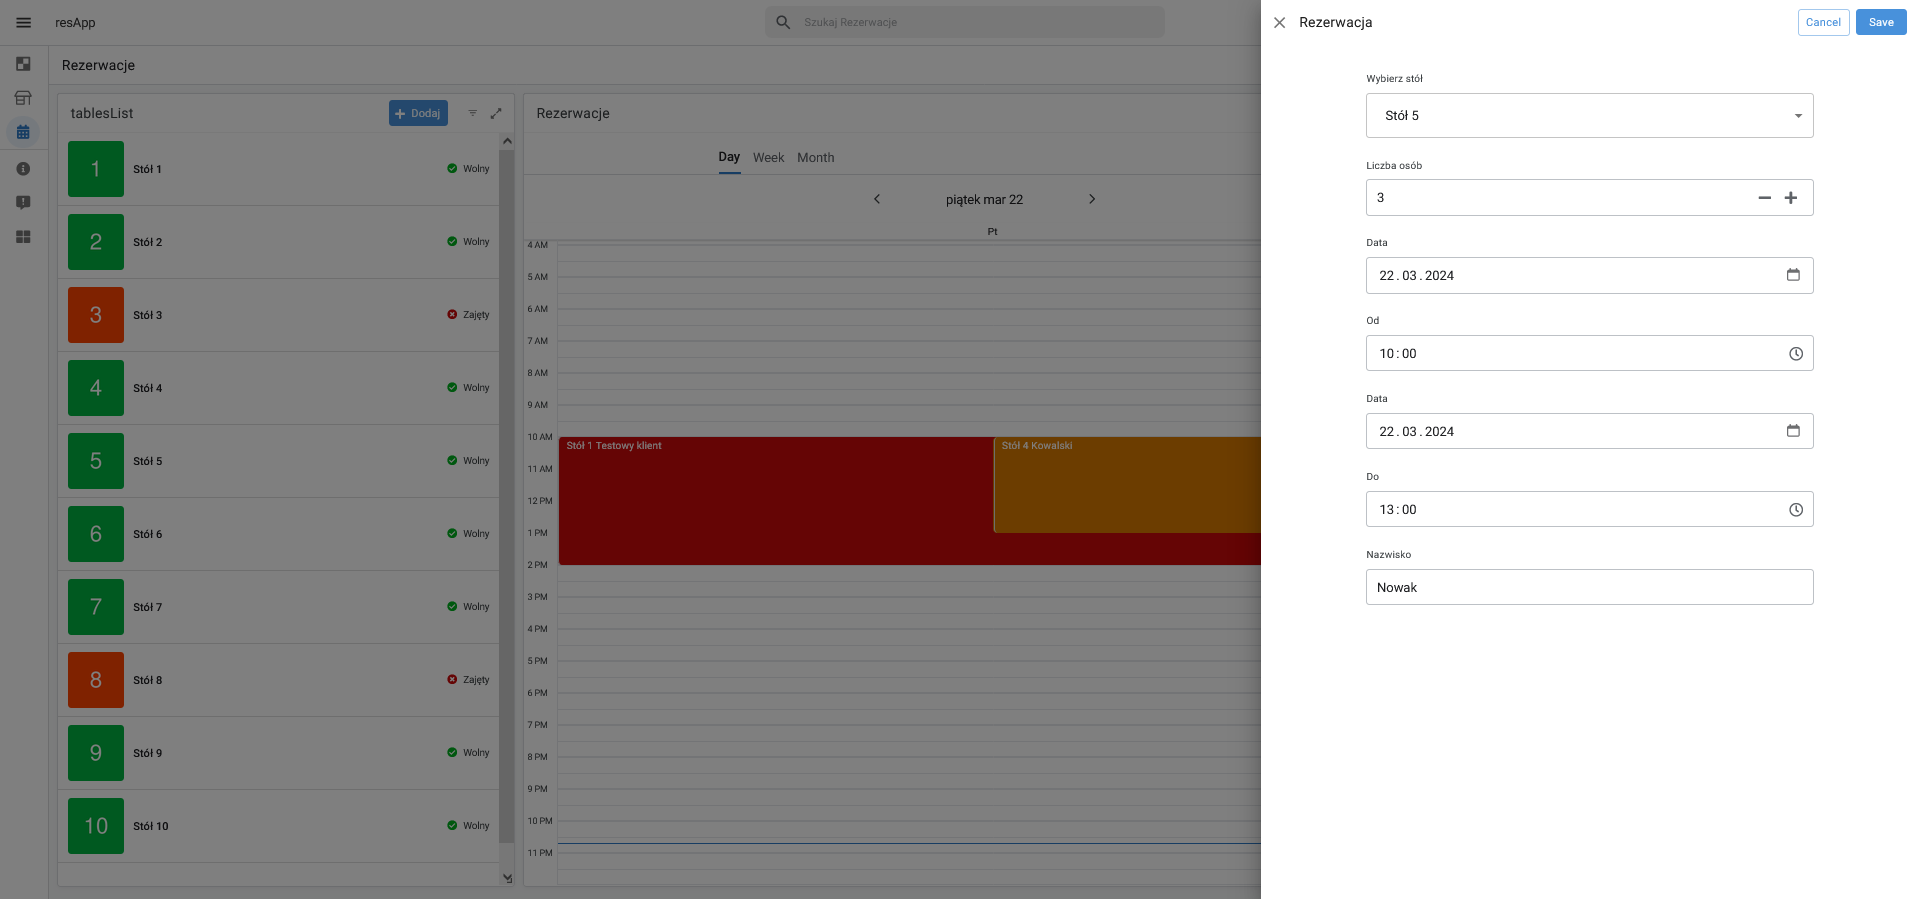Click the calendar icon in the left sidebar
Viewport: 1920px width, 899px height.
(x=23, y=132)
